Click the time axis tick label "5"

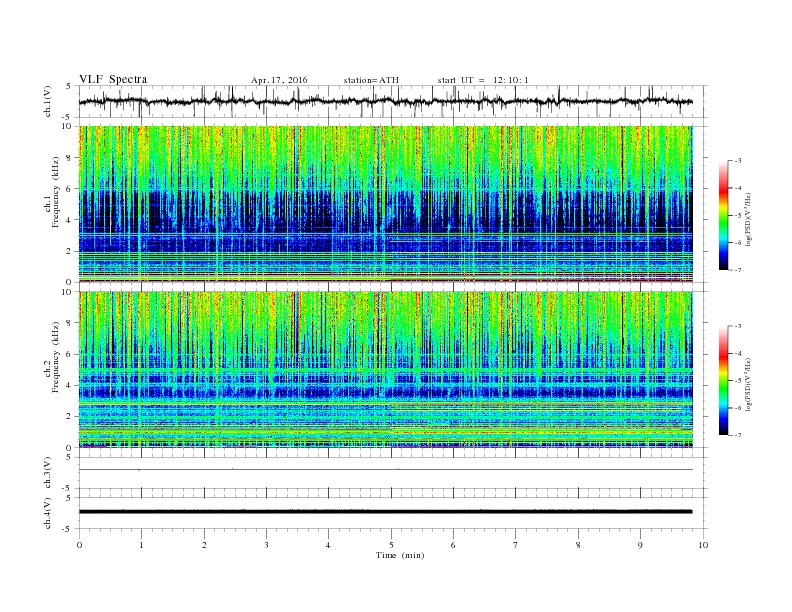click(x=391, y=545)
